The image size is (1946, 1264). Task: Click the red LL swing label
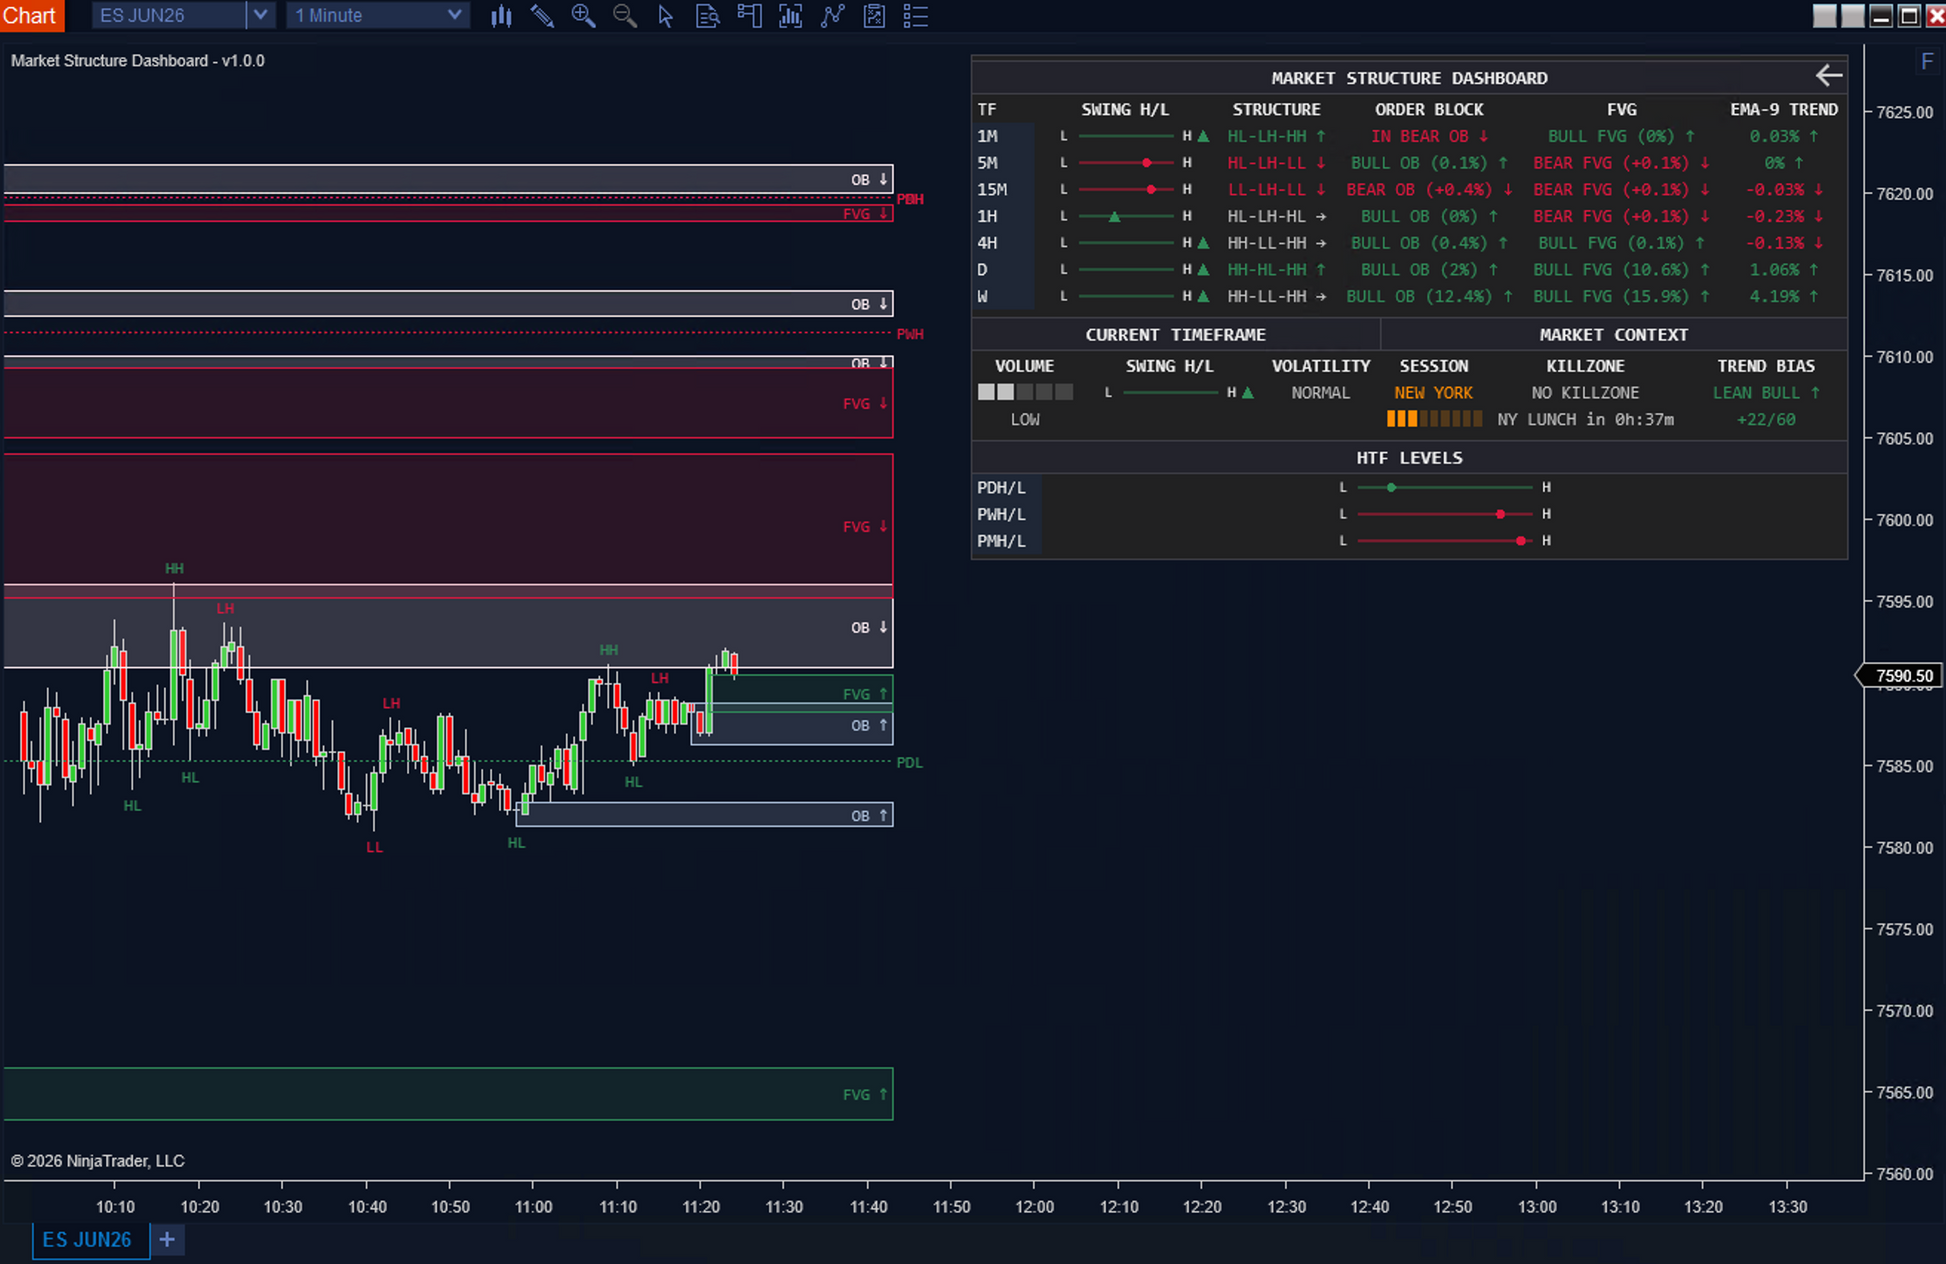(x=374, y=847)
